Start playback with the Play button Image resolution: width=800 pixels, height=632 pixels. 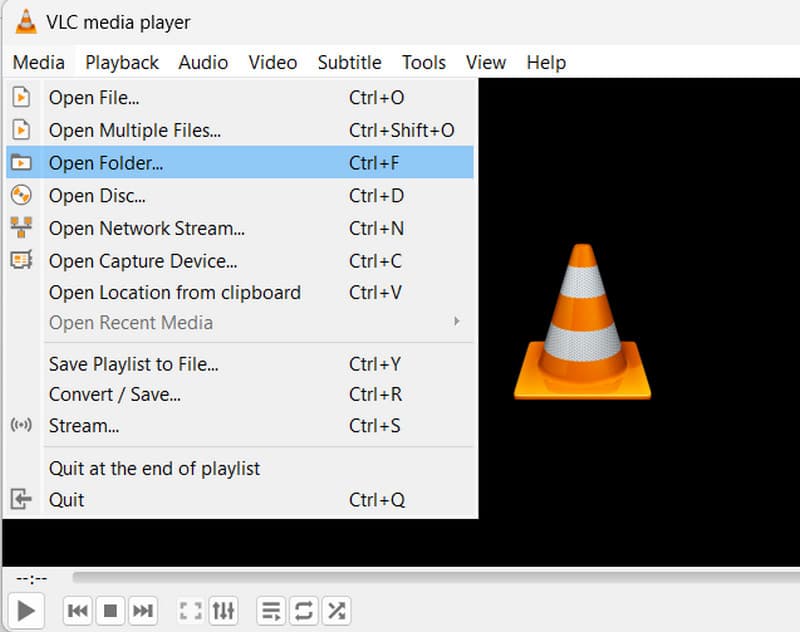[x=27, y=610]
